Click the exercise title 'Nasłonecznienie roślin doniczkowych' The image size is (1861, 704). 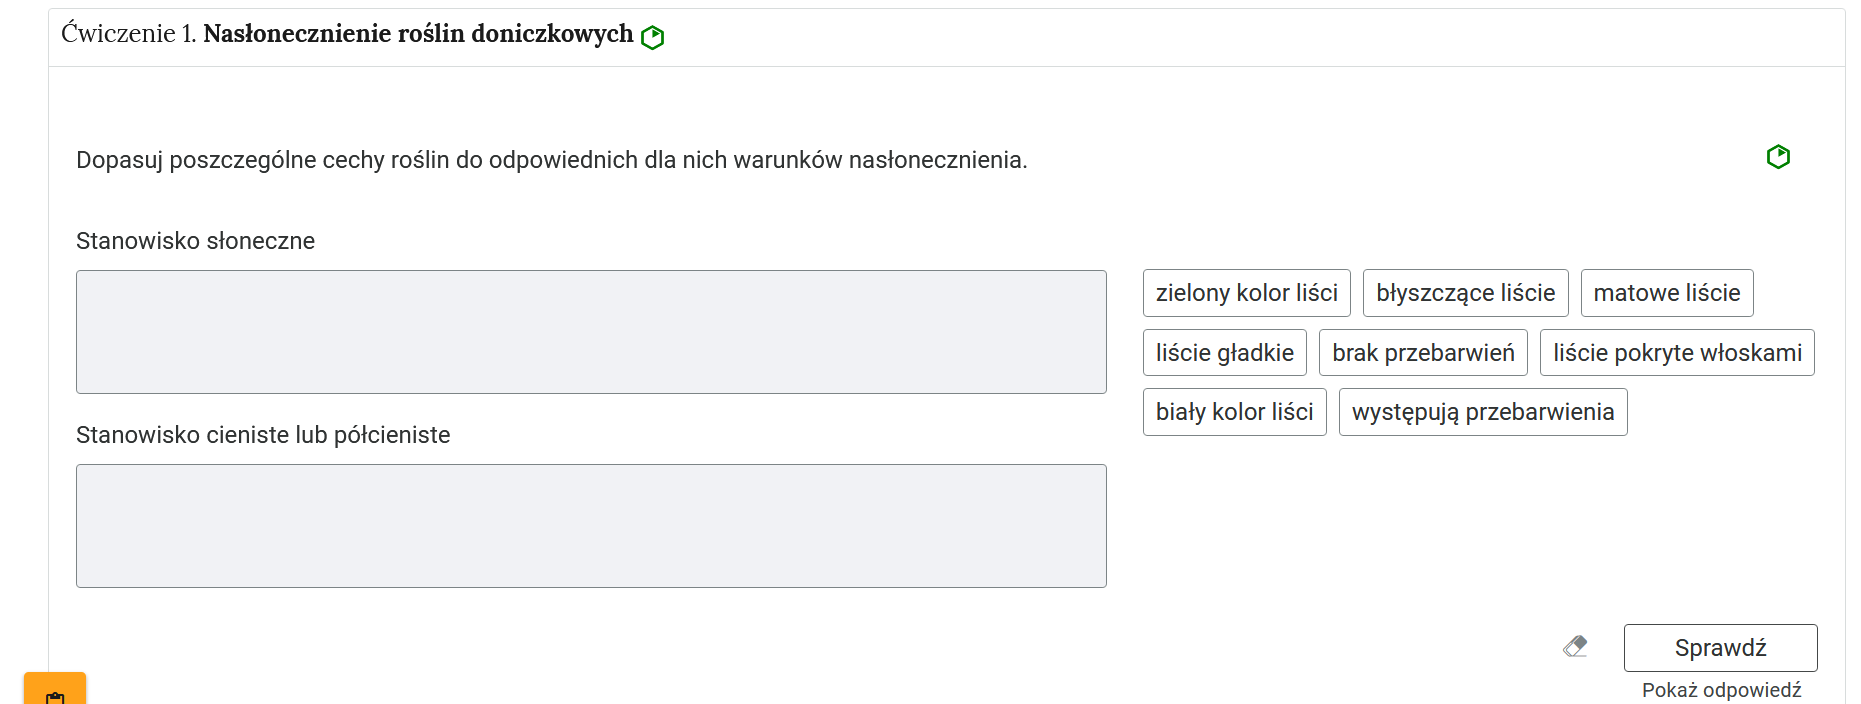click(418, 34)
